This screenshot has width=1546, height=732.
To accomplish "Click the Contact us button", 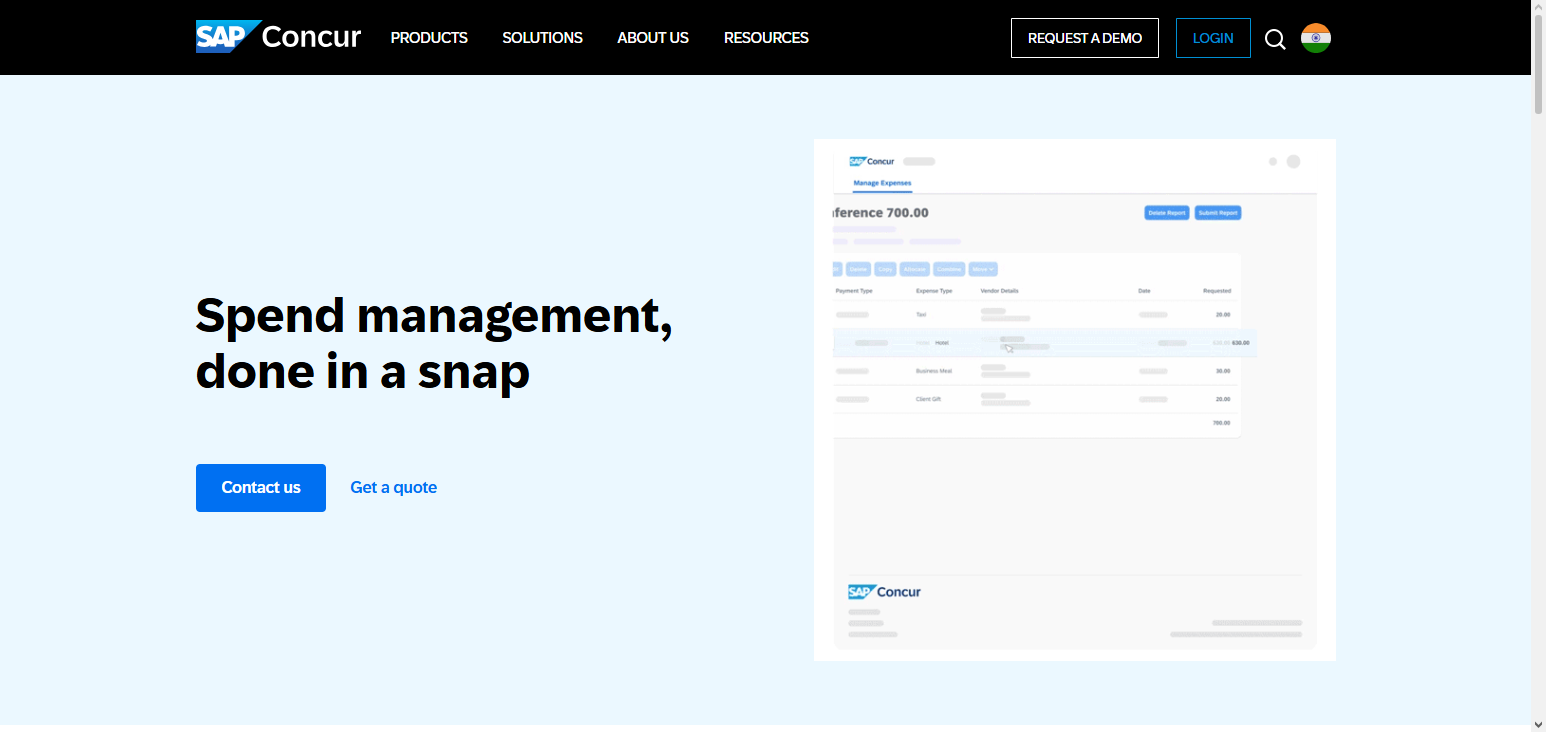I will (x=260, y=488).
